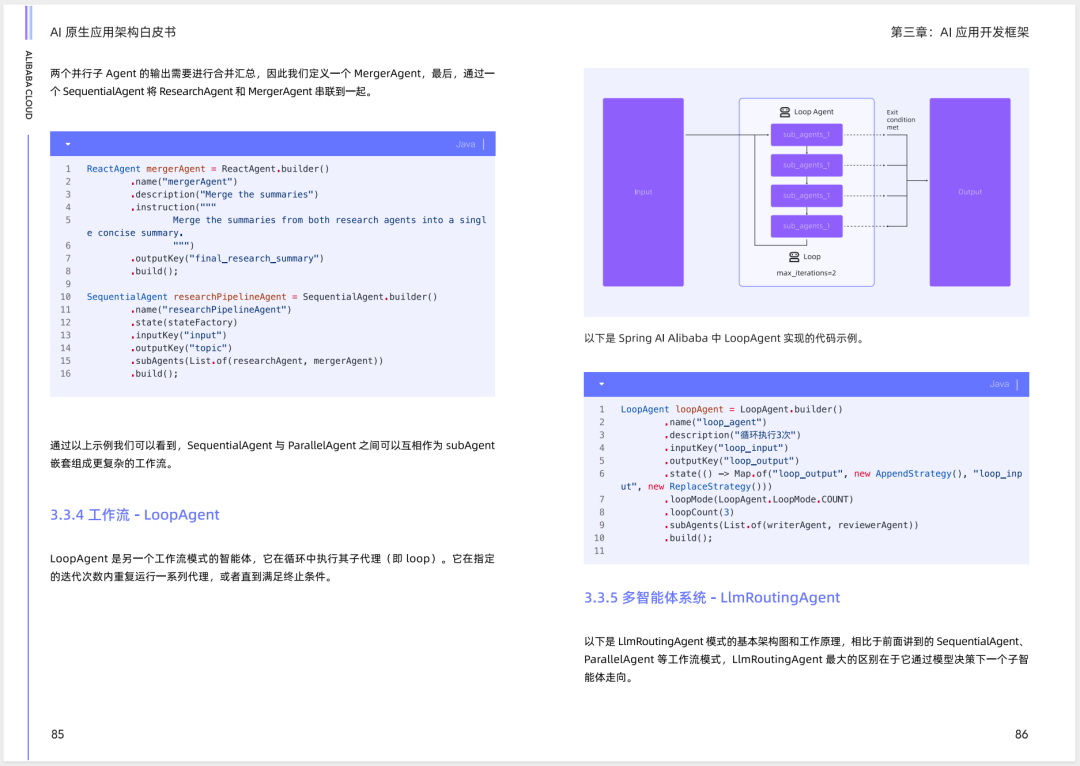
Task: Click .subAgents(List.of(writerAgent, reviewerAgent)) code line
Action: pyautogui.click(x=791, y=526)
